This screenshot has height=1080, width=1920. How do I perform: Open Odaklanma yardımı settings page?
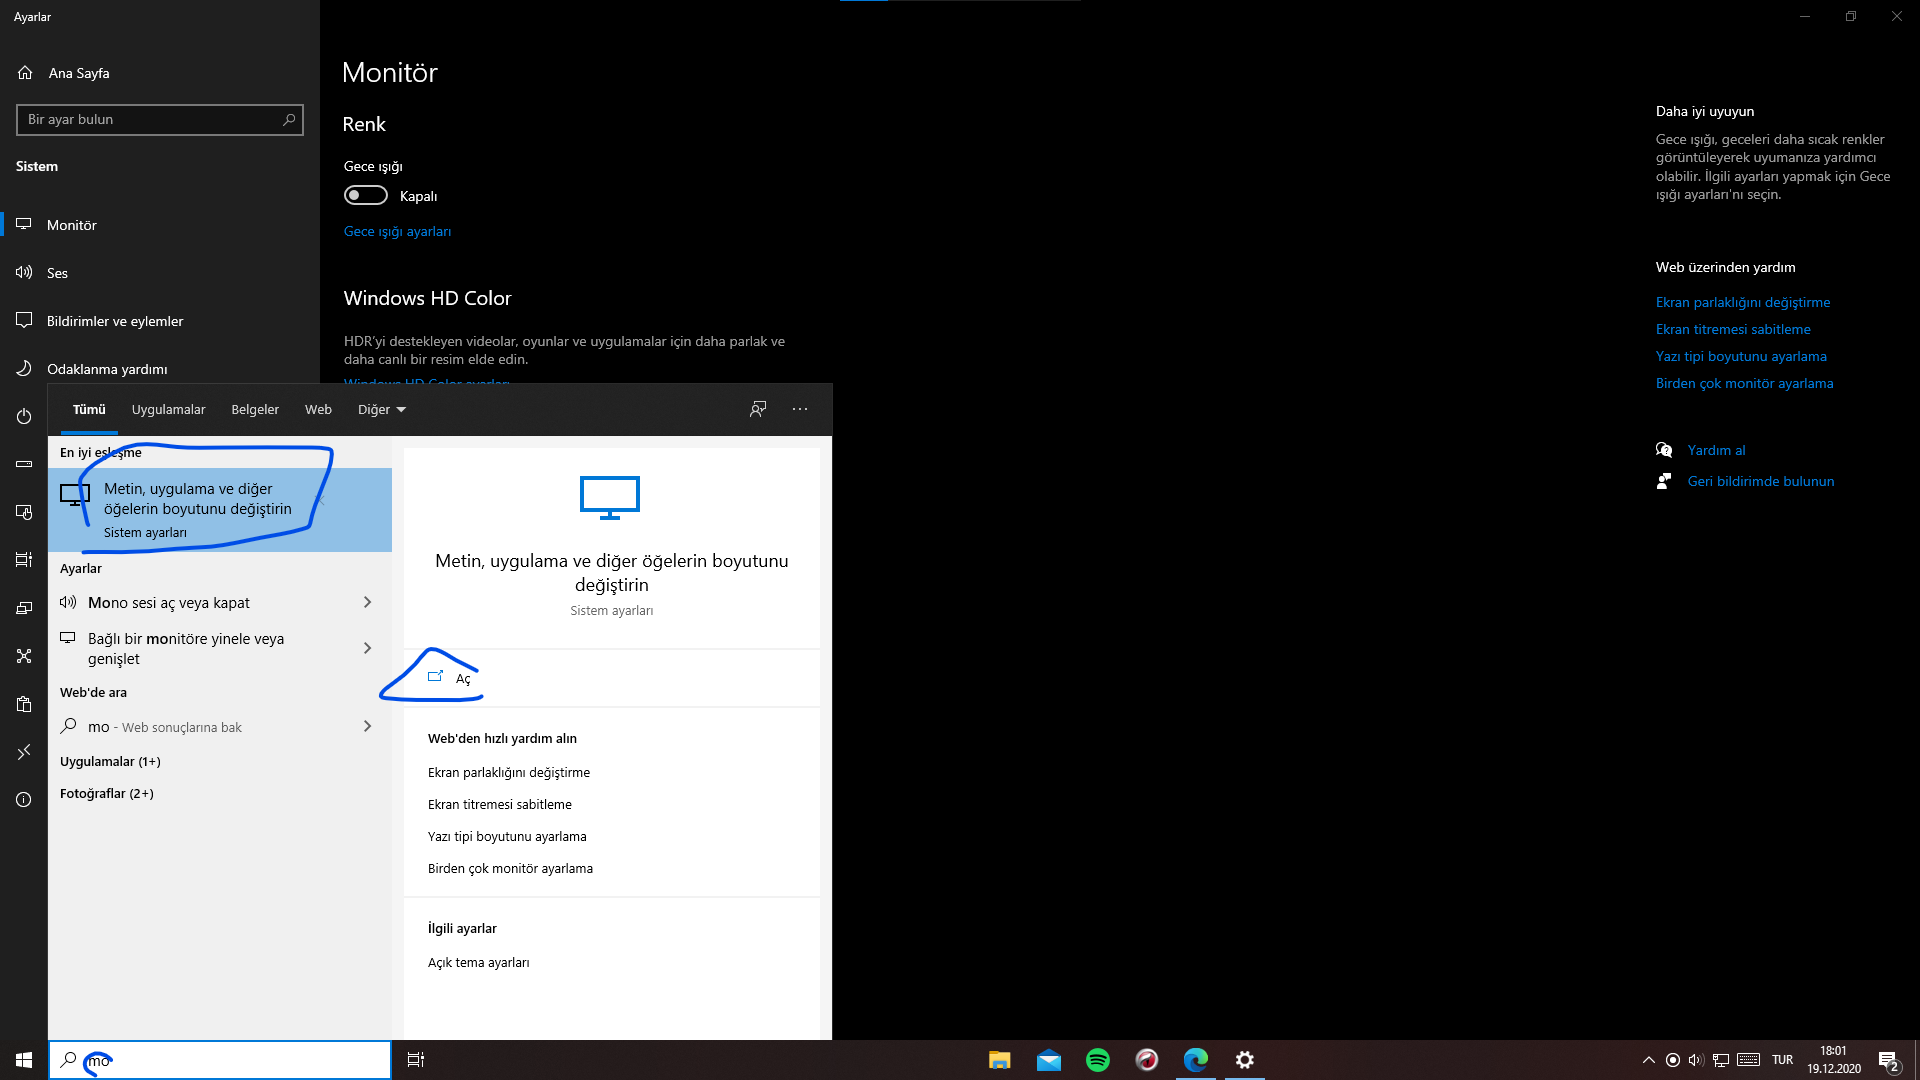106,369
